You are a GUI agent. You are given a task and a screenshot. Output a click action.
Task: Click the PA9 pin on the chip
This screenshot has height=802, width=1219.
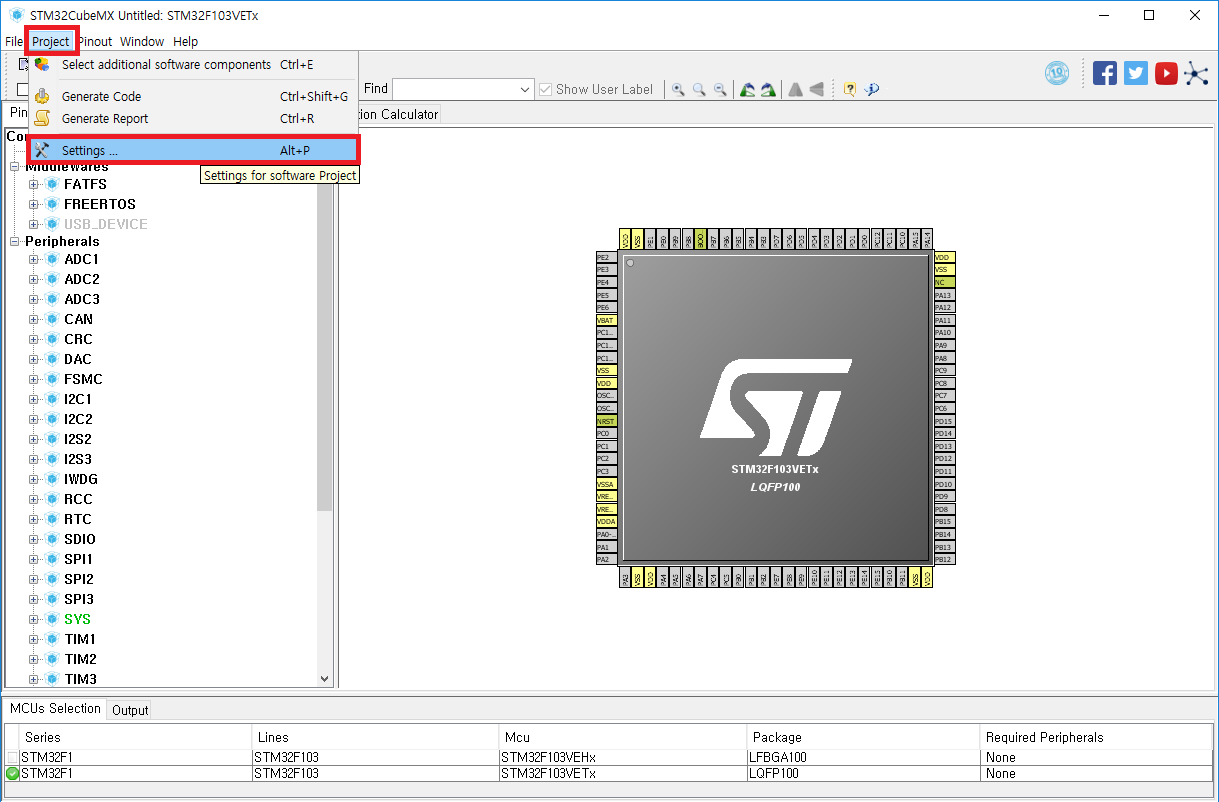945,345
